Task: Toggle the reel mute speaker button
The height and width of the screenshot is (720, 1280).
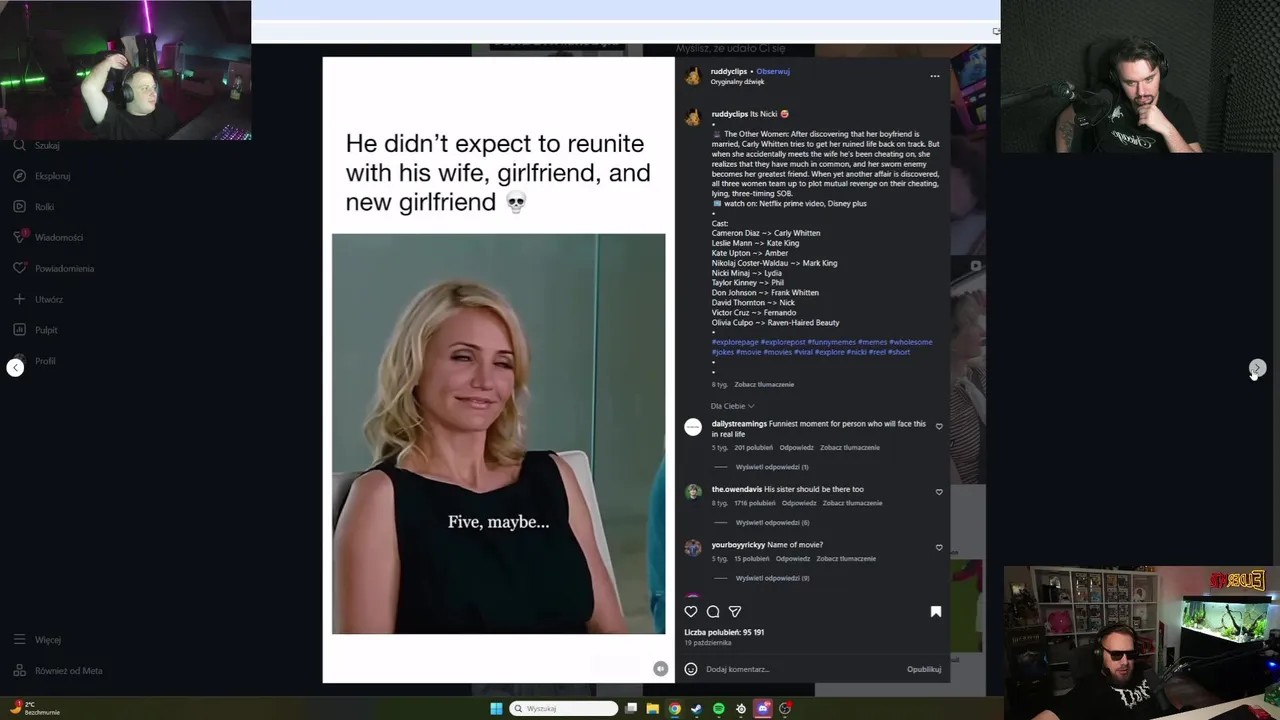Action: [x=660, y=669]
